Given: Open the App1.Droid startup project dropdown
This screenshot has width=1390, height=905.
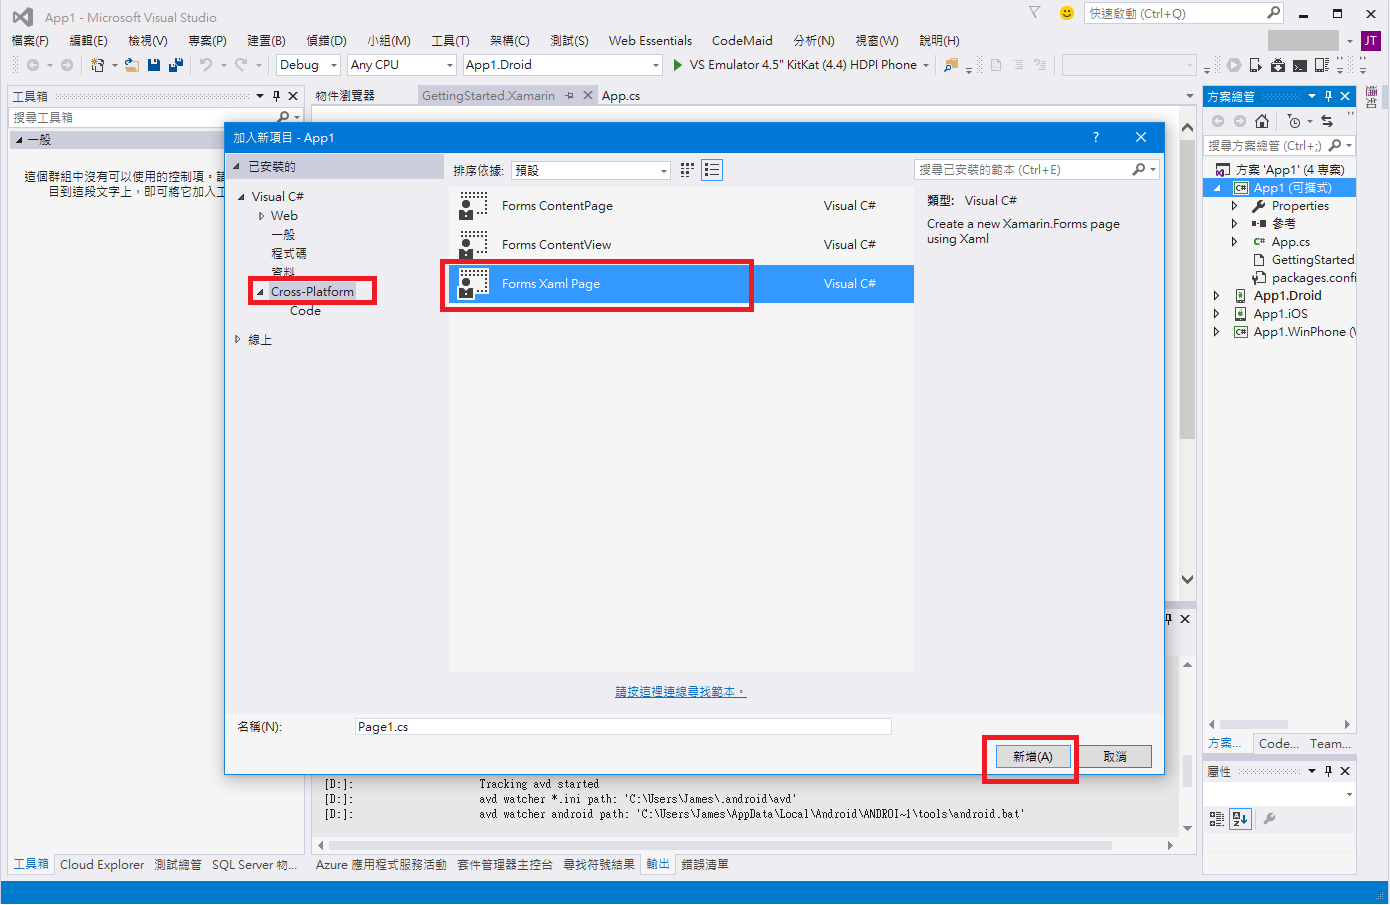Looking at the screenshot, I should coord(563,65).
